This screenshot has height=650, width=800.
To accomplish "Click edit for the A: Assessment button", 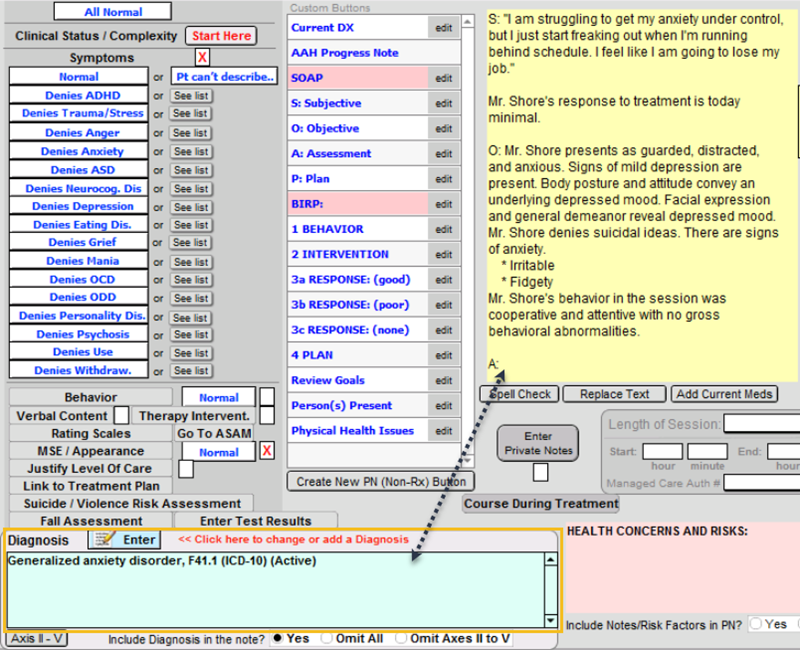I will tap(443, 154).
